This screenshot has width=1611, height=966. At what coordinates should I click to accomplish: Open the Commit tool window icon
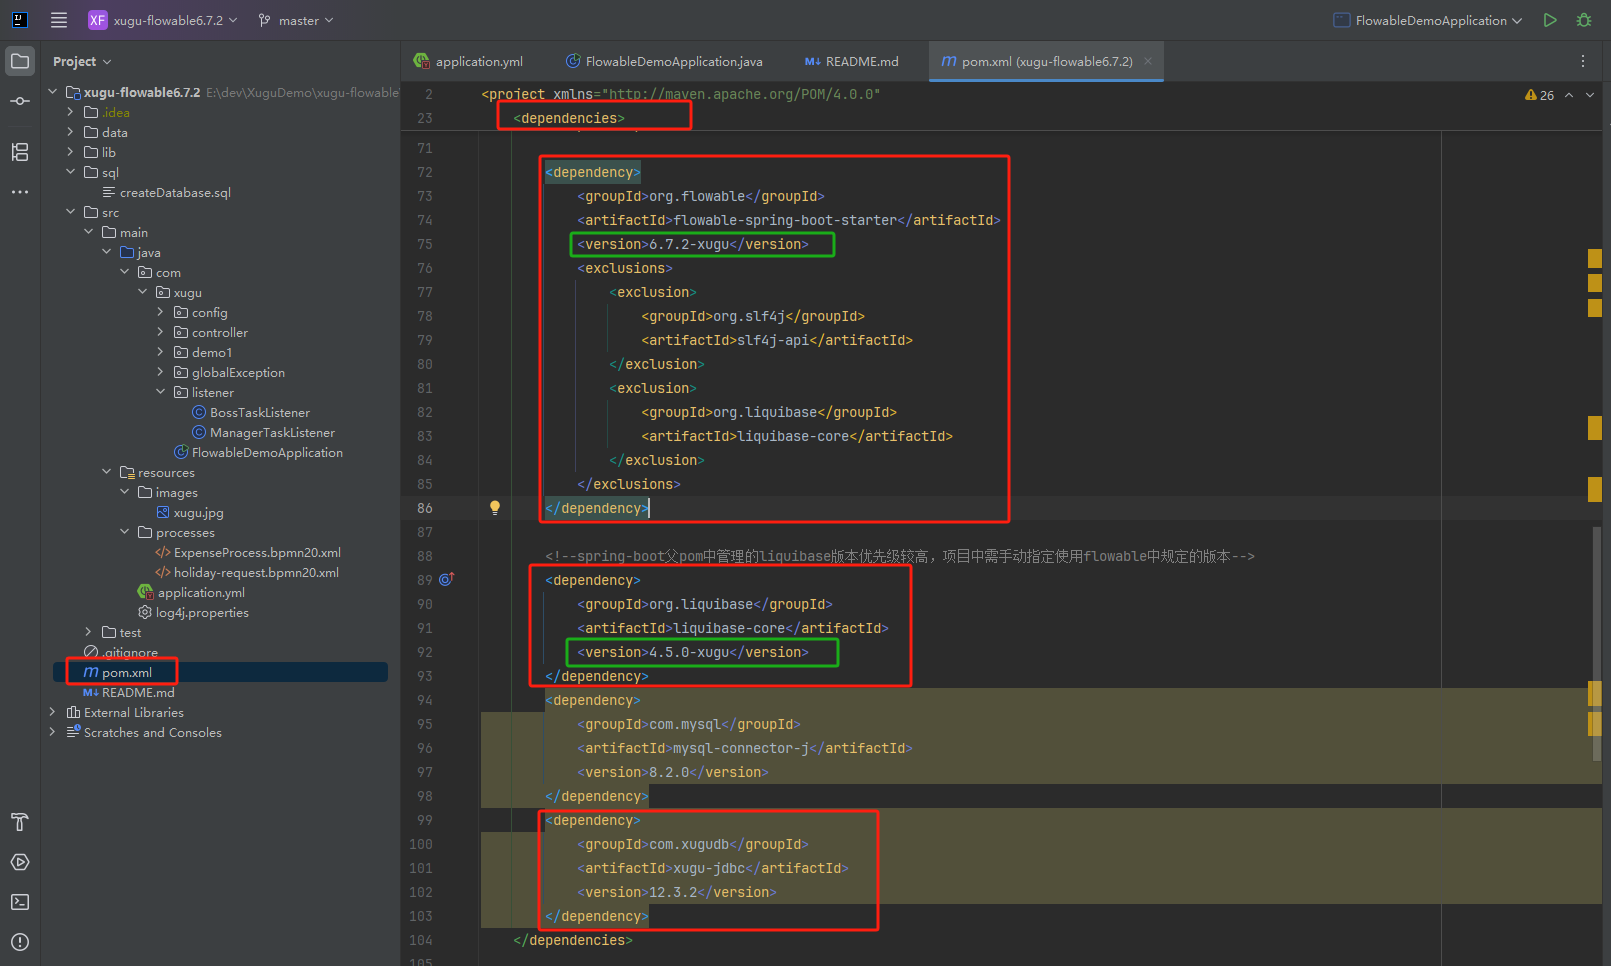(20, 101)
